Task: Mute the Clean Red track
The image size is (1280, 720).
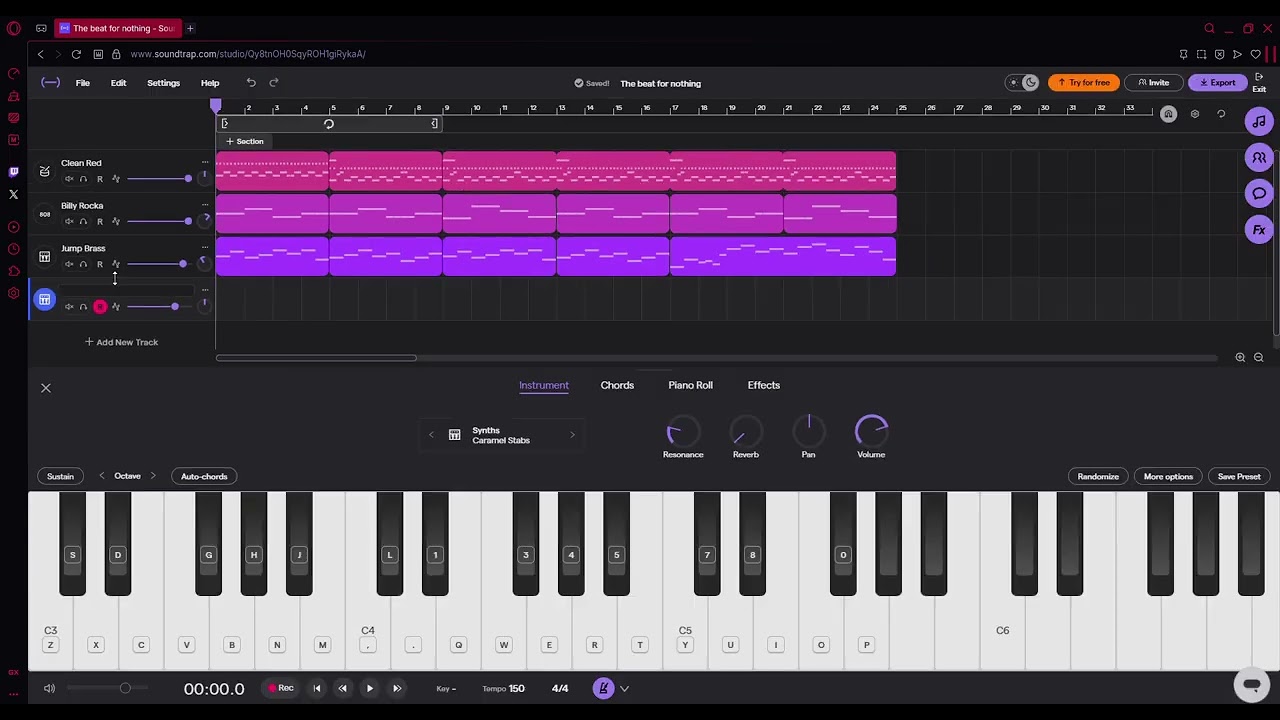Action: (69, 179)
